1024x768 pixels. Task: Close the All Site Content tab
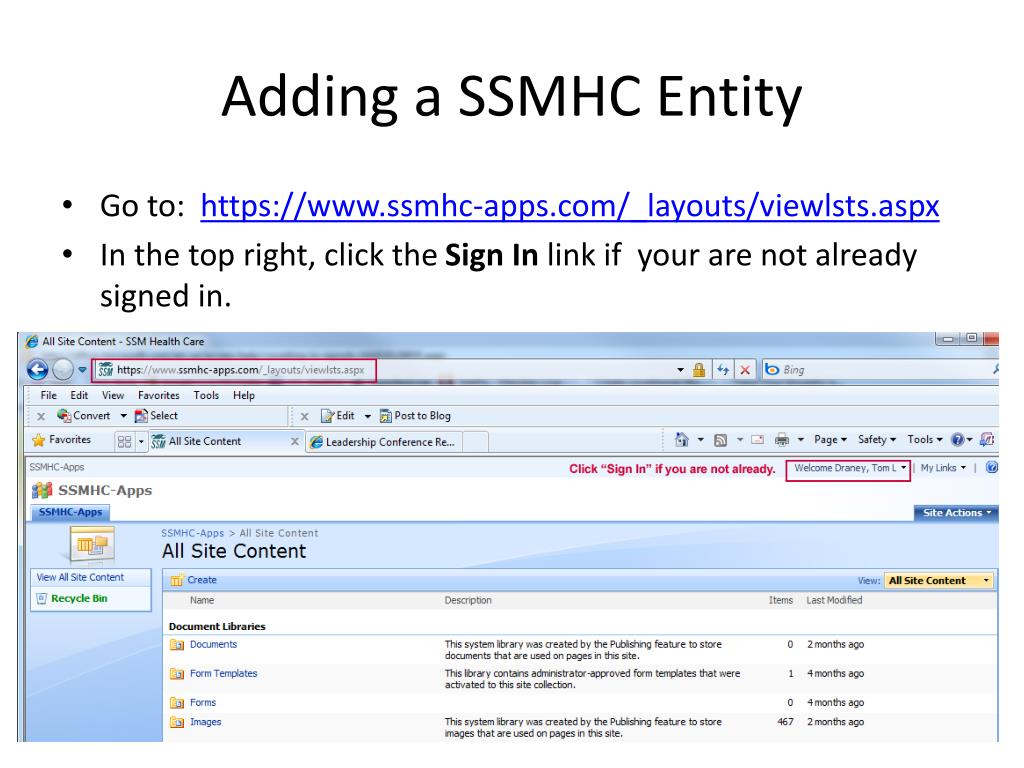pyautogui.click(x=295, y=441)
